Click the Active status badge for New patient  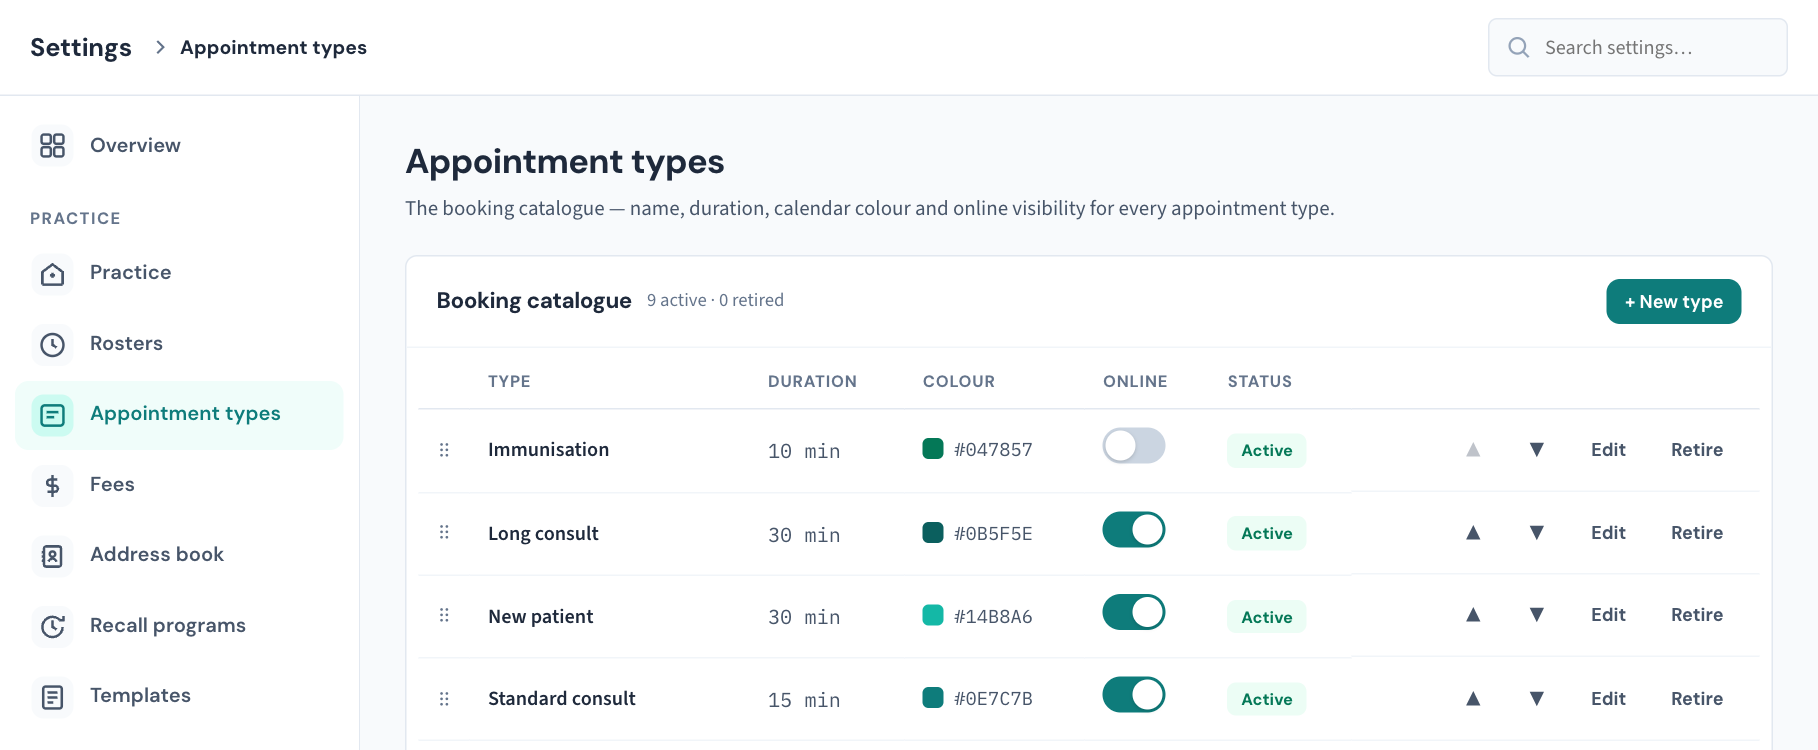tap(1266, 617)
